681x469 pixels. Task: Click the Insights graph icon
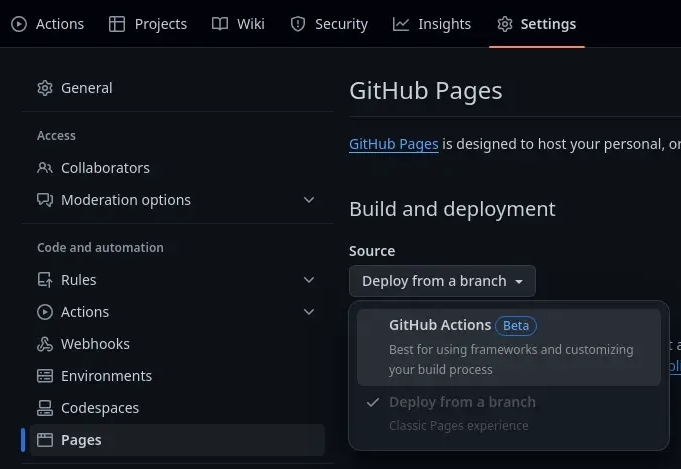click(400, 24)
